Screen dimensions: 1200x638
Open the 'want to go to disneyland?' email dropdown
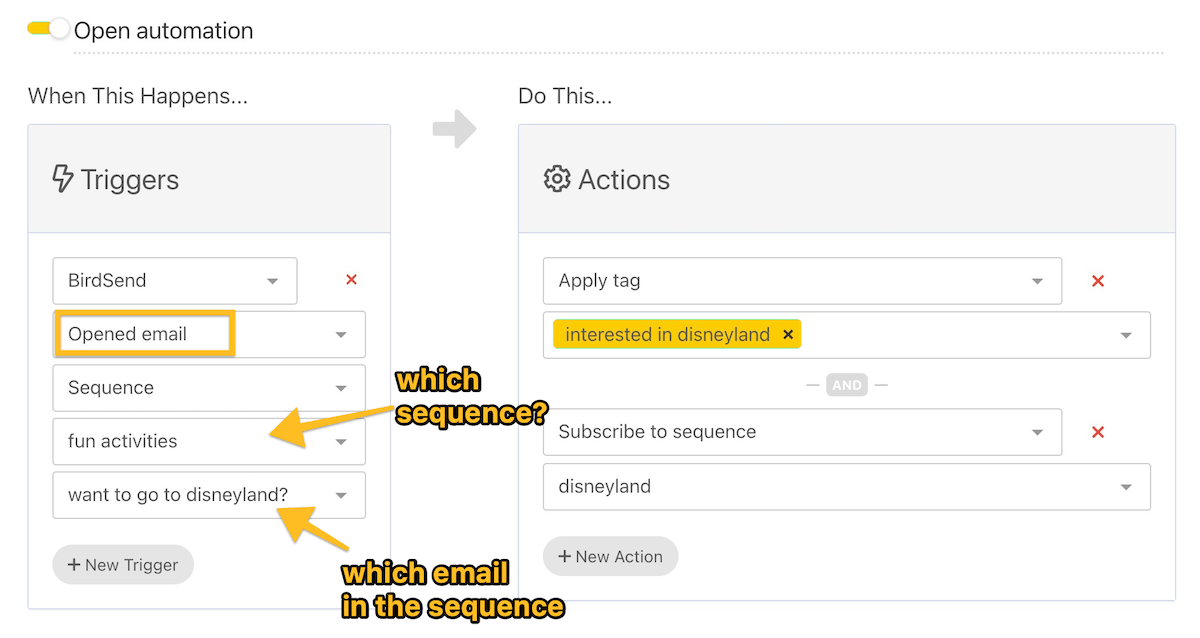point(340,495)
